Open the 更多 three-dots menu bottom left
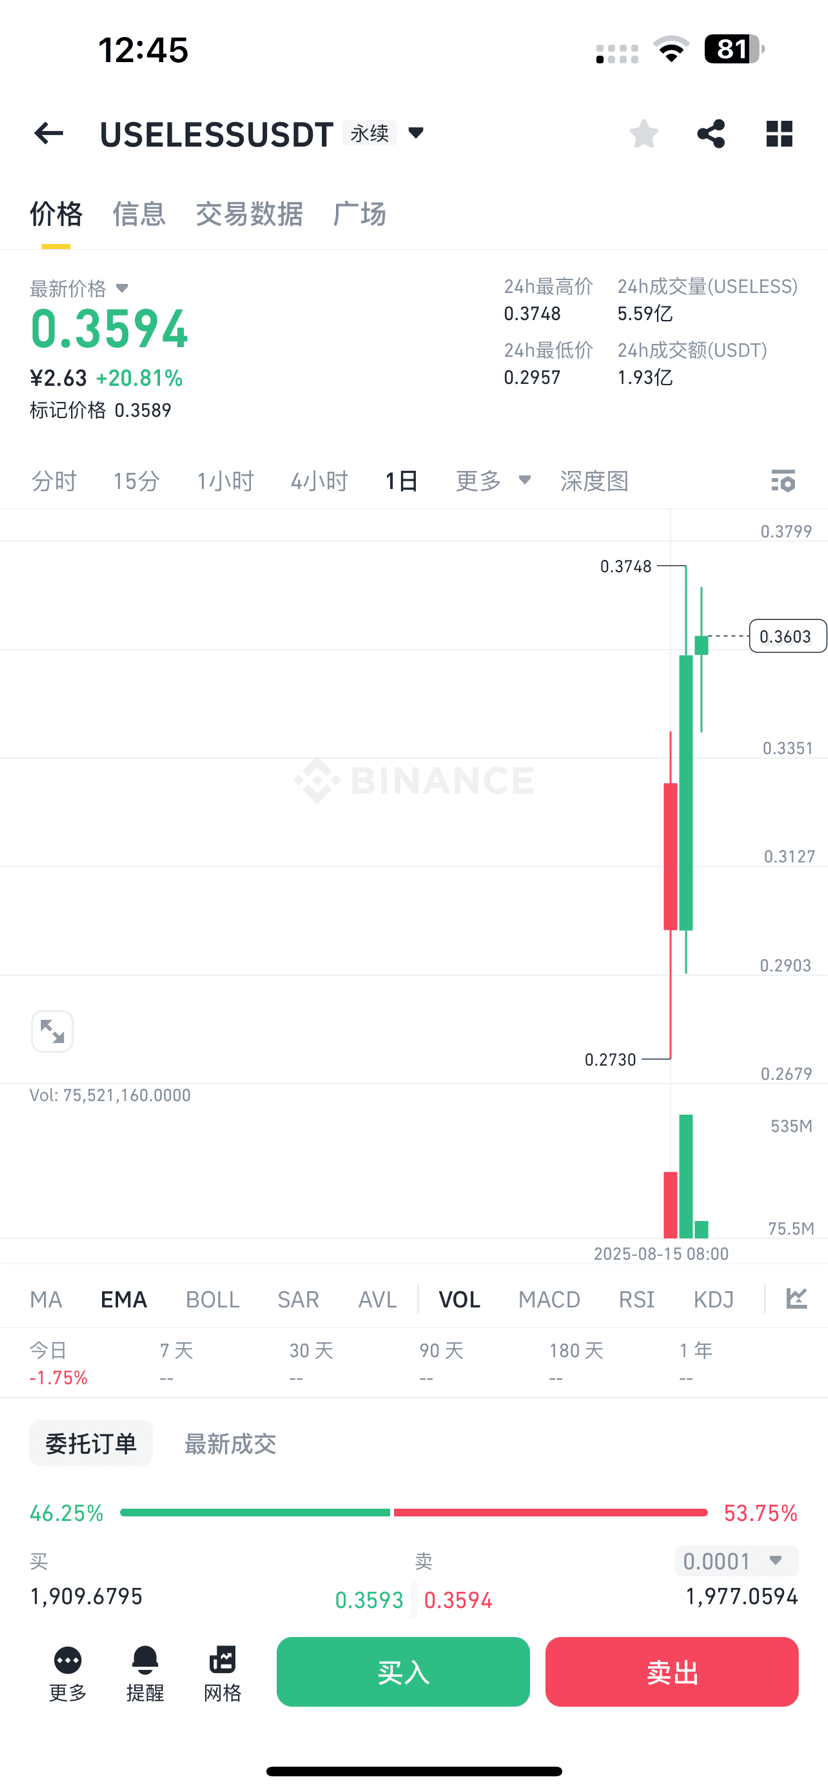 pos(67,1670)
